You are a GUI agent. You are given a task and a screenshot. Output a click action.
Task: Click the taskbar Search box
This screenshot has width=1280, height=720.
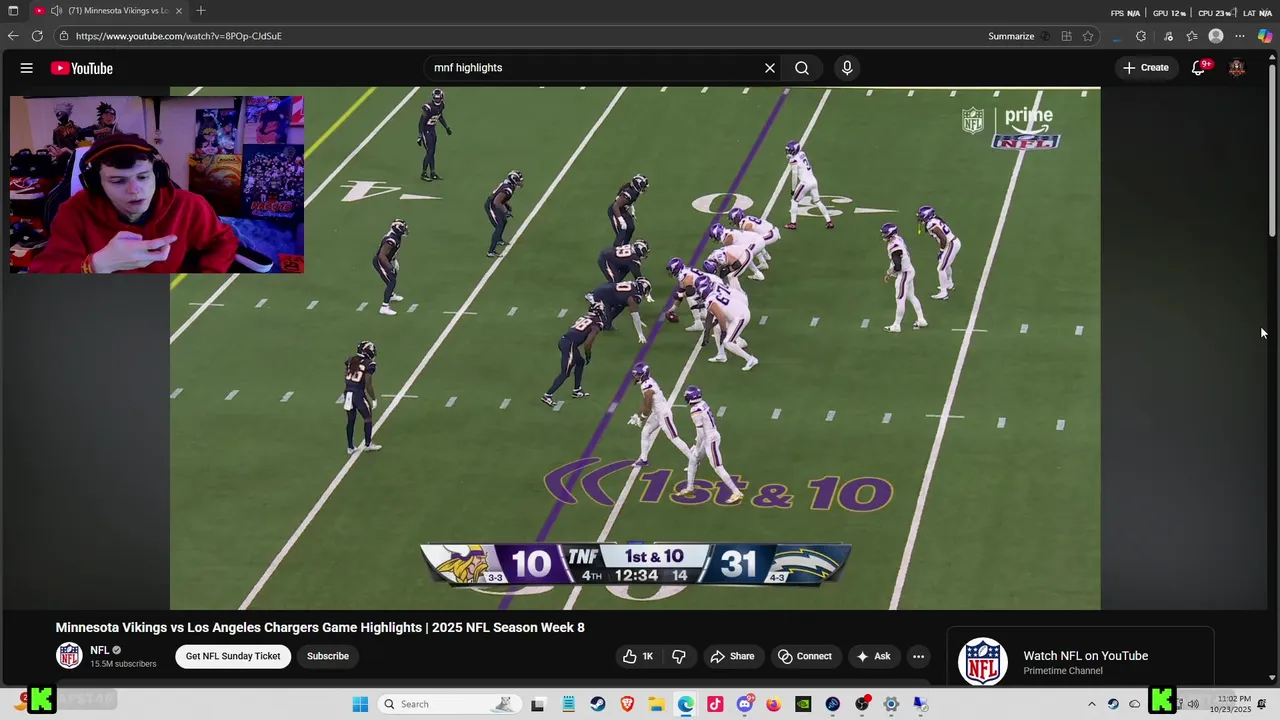click(450, 704)
